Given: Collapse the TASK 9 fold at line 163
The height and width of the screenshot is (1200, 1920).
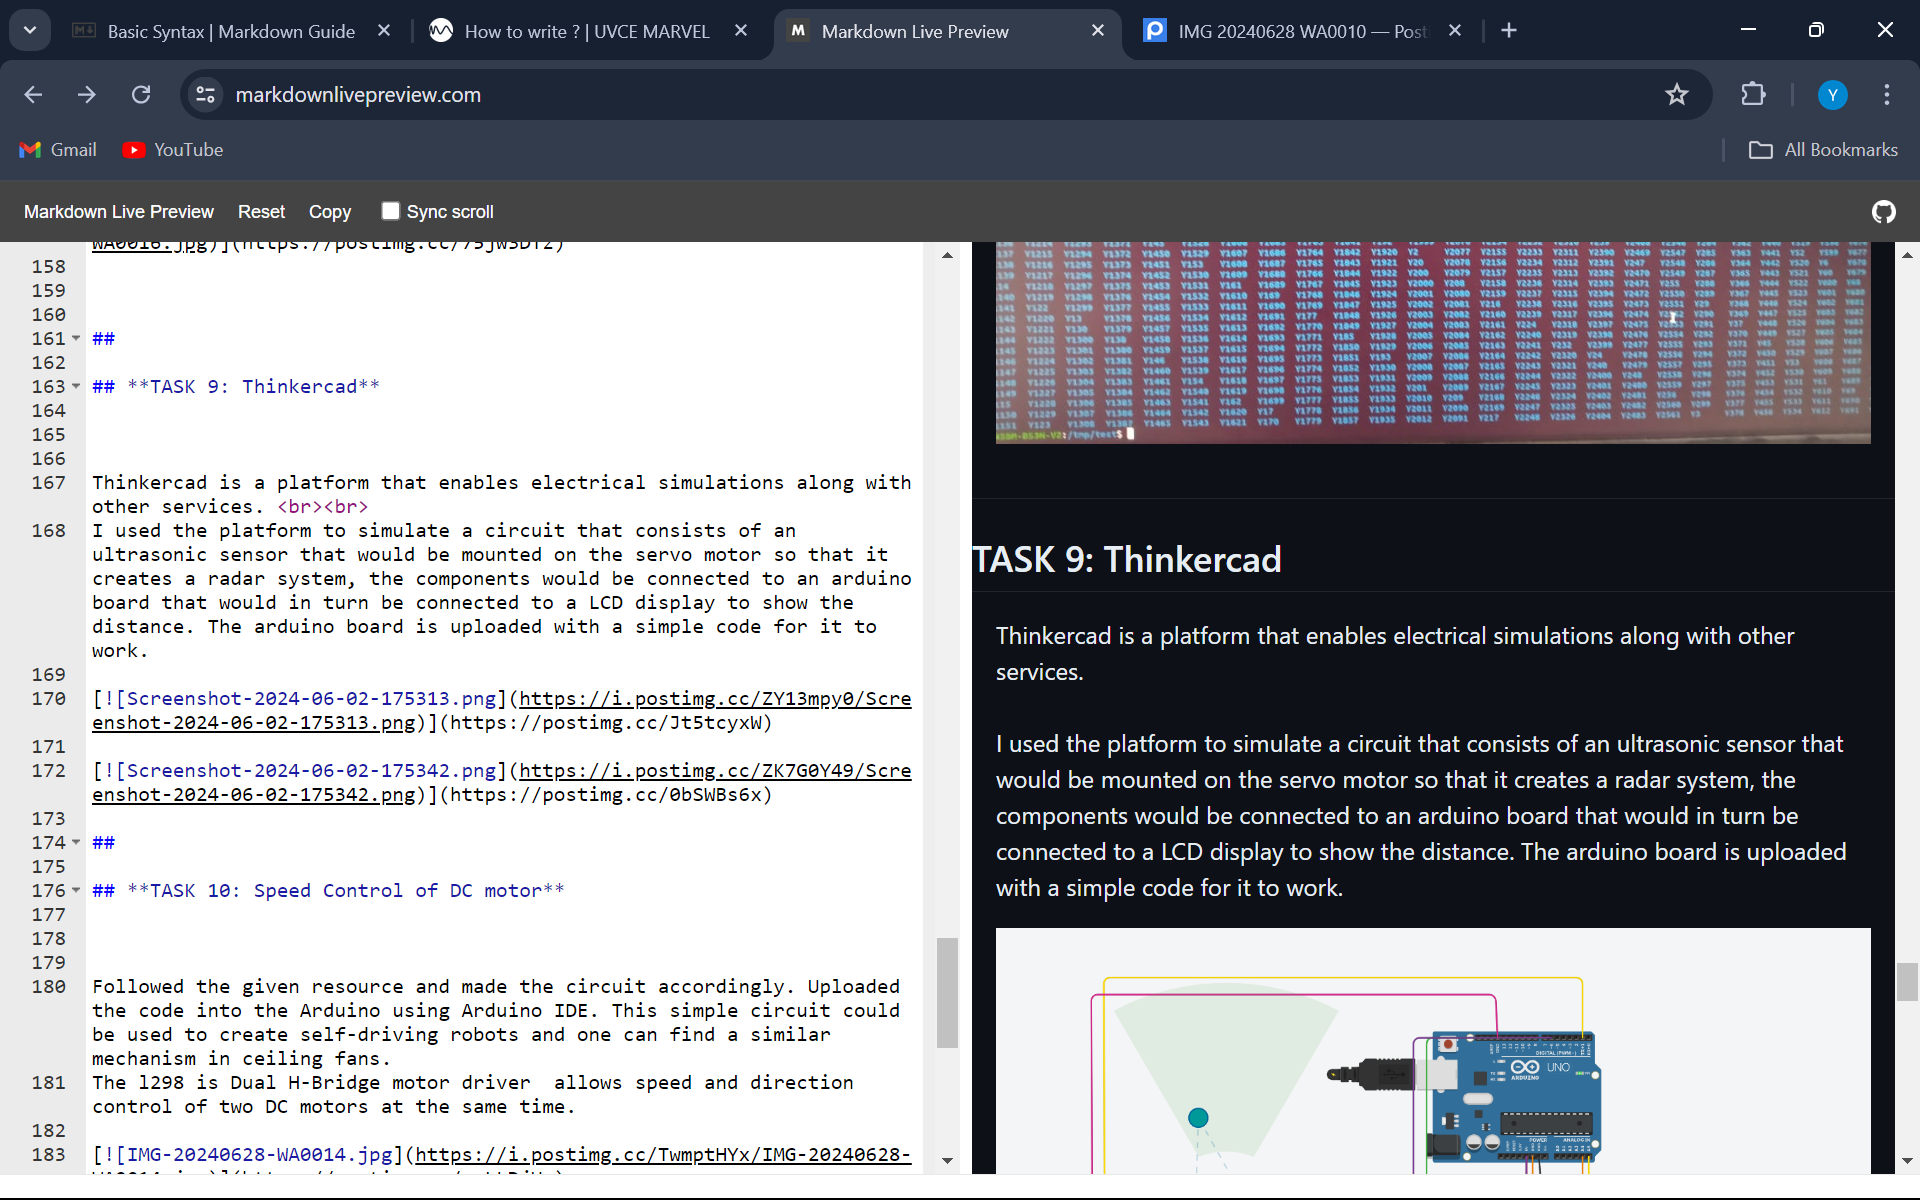Looking at the screenshot, I should [x=76, y=386].
